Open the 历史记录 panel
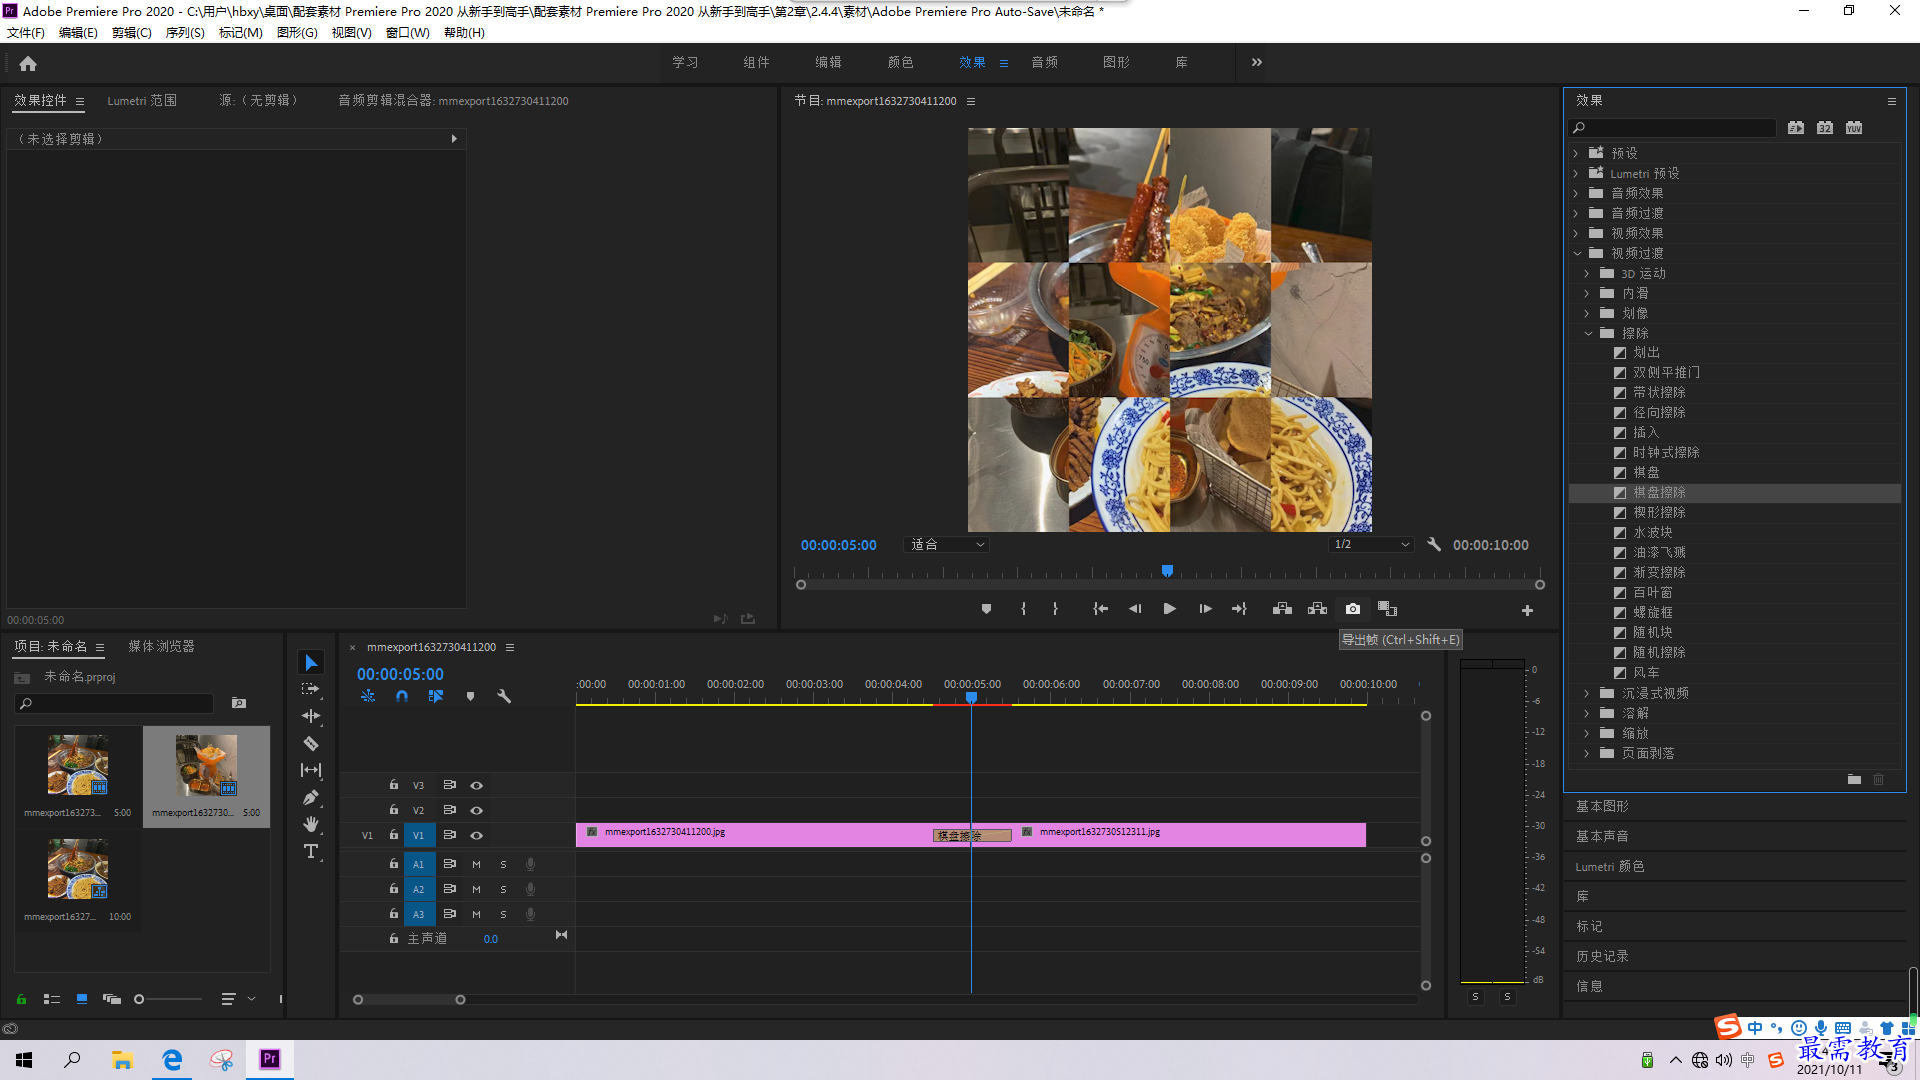The width and height of the screenshot is (1920, 1080). click(x=1602, y=956)
